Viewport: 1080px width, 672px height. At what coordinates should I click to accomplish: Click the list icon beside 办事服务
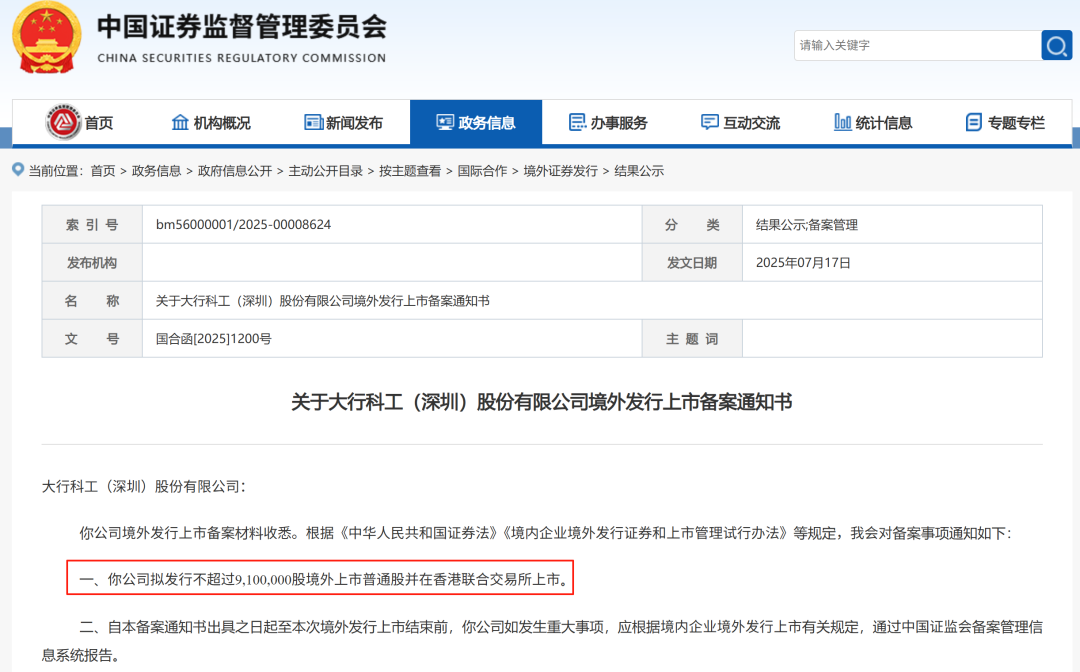click(577, 122)
